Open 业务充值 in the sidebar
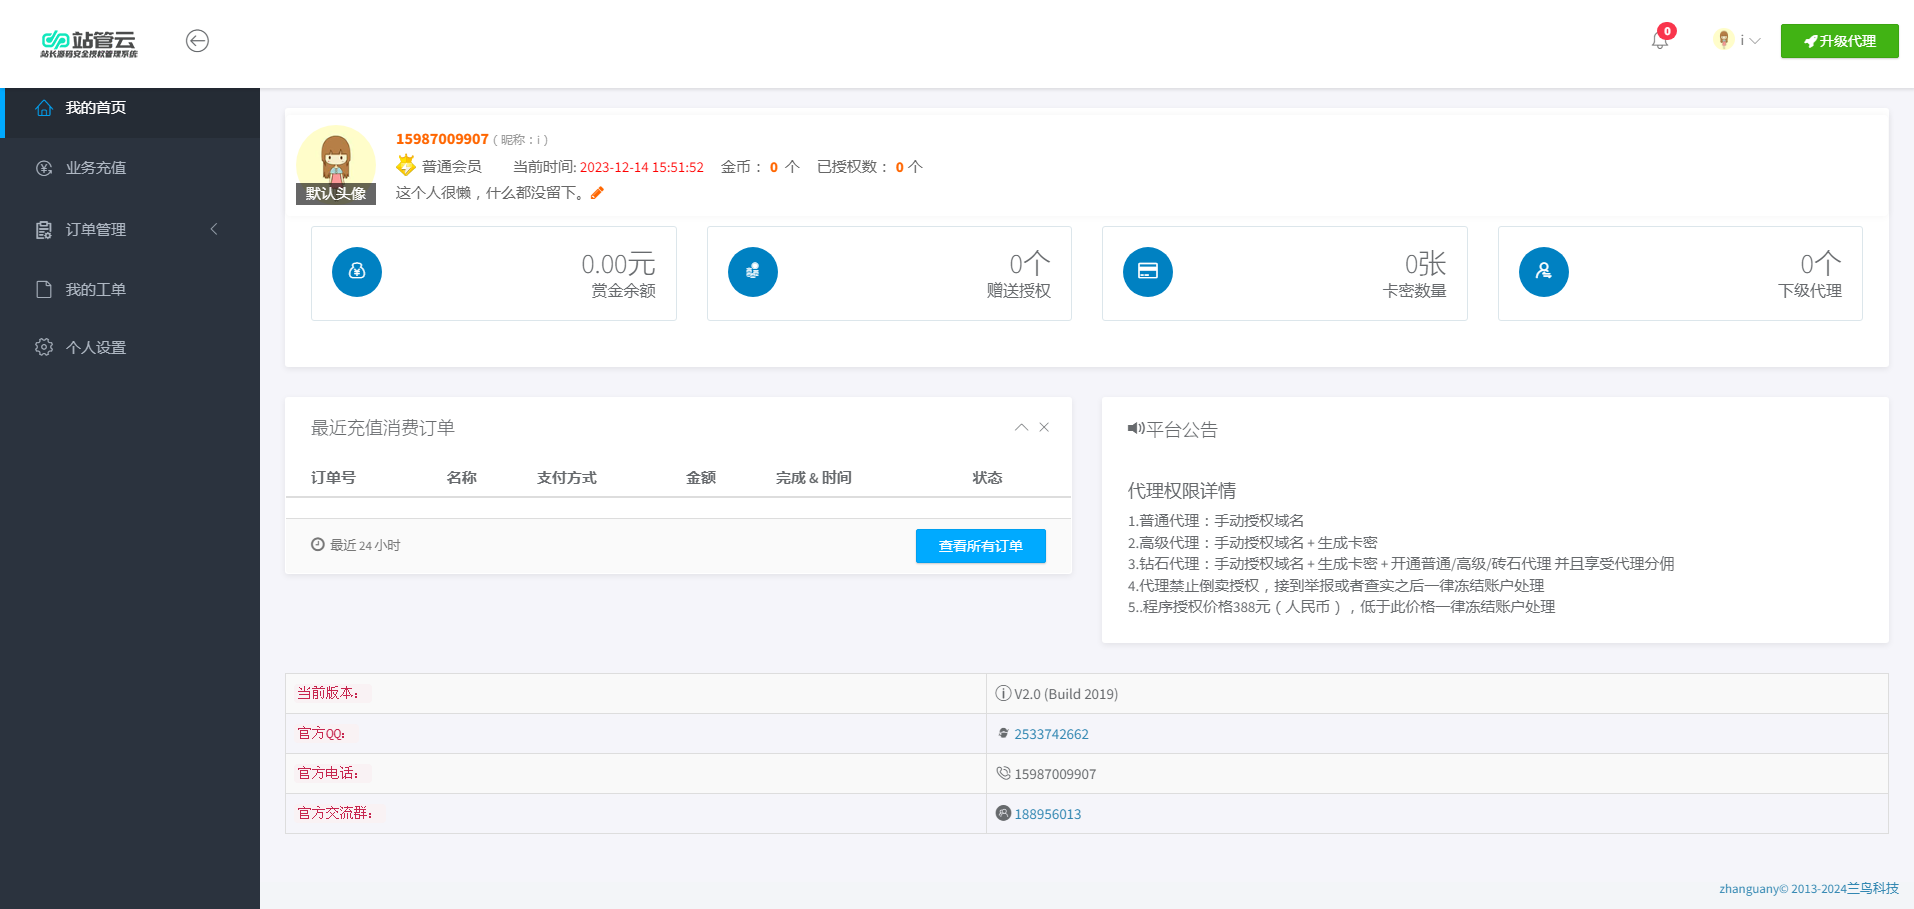Image resolution: width=1914 pixels, height=909 pixels. (96, 168)
